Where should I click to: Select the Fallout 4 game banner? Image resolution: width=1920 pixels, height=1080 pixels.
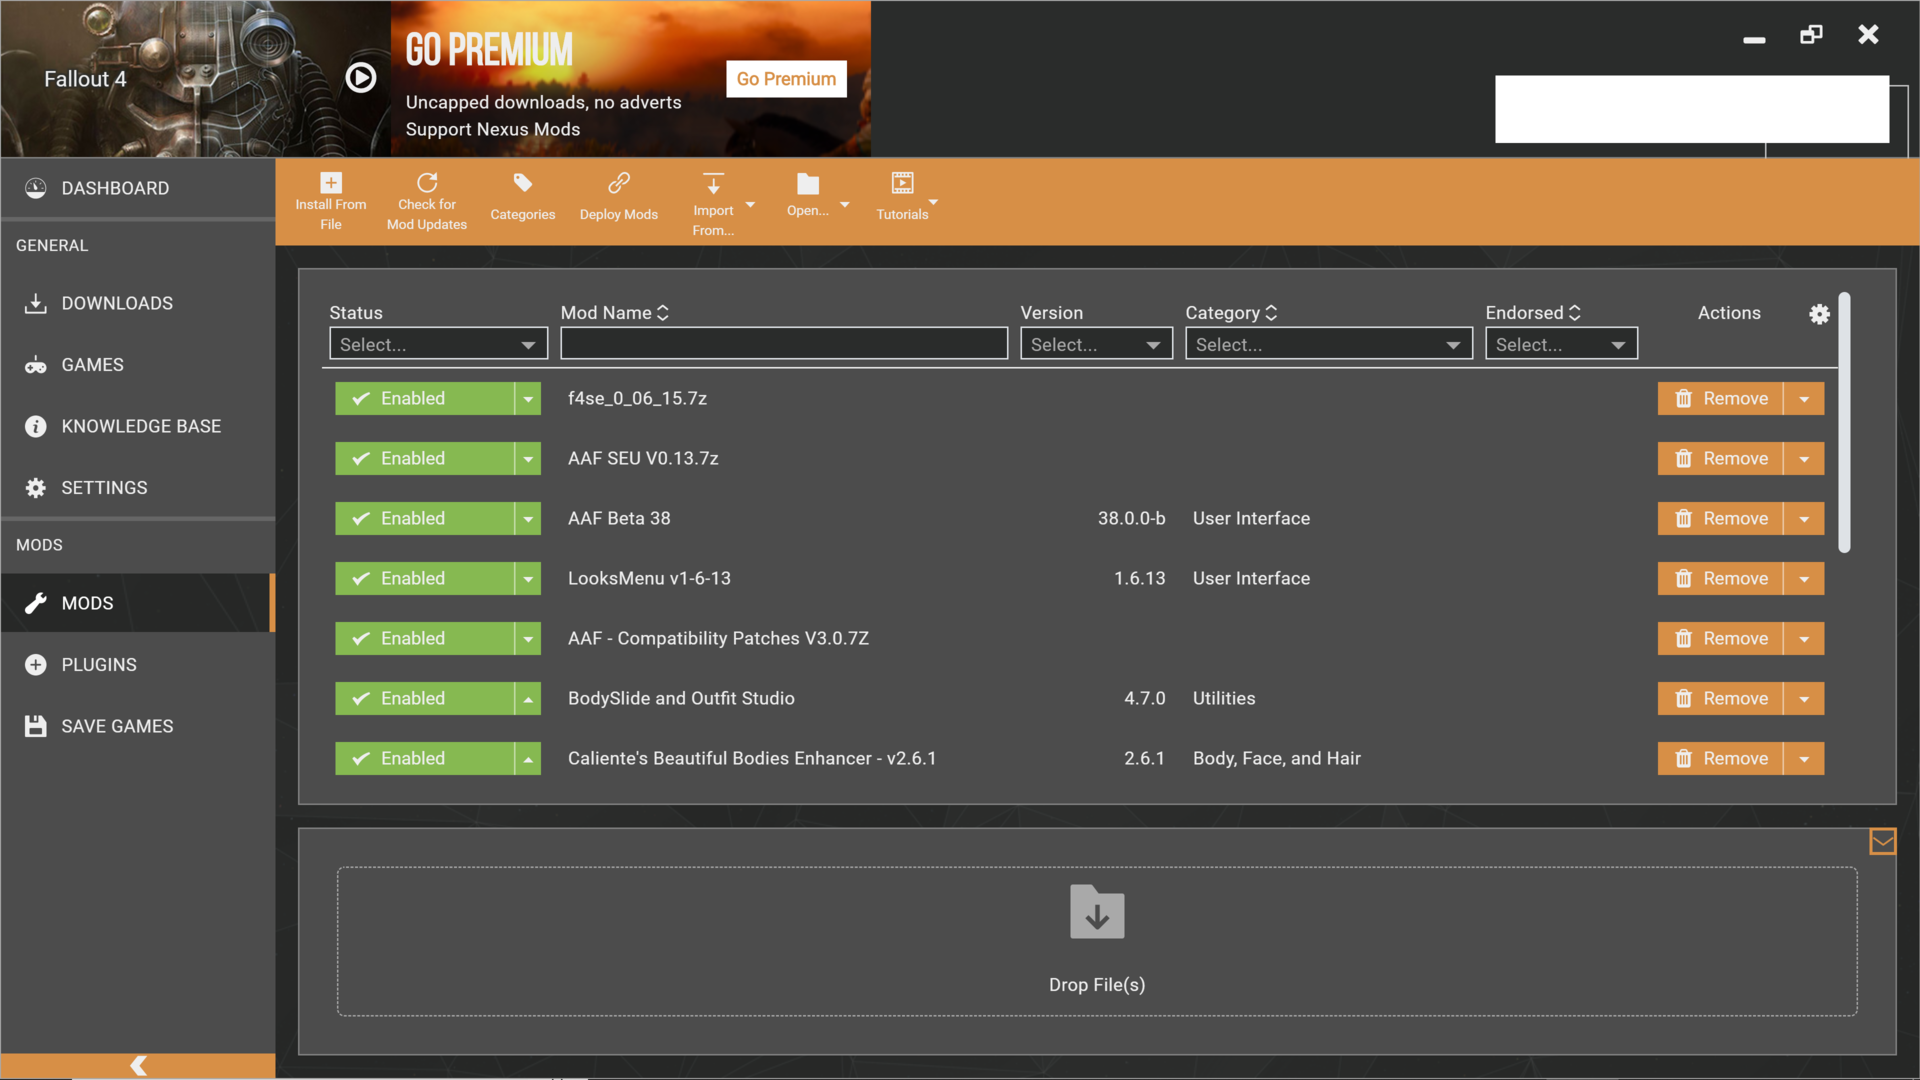click(x=195, y=79)
